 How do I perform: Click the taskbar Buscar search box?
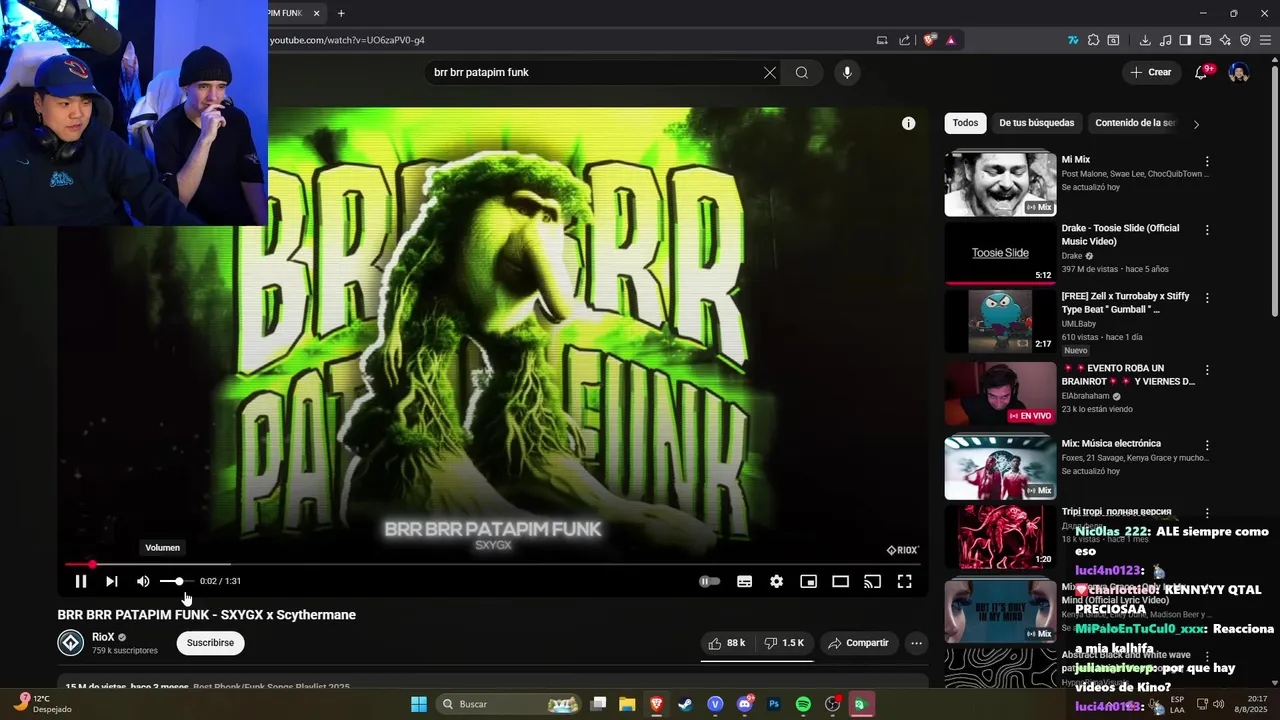[510, 704]
